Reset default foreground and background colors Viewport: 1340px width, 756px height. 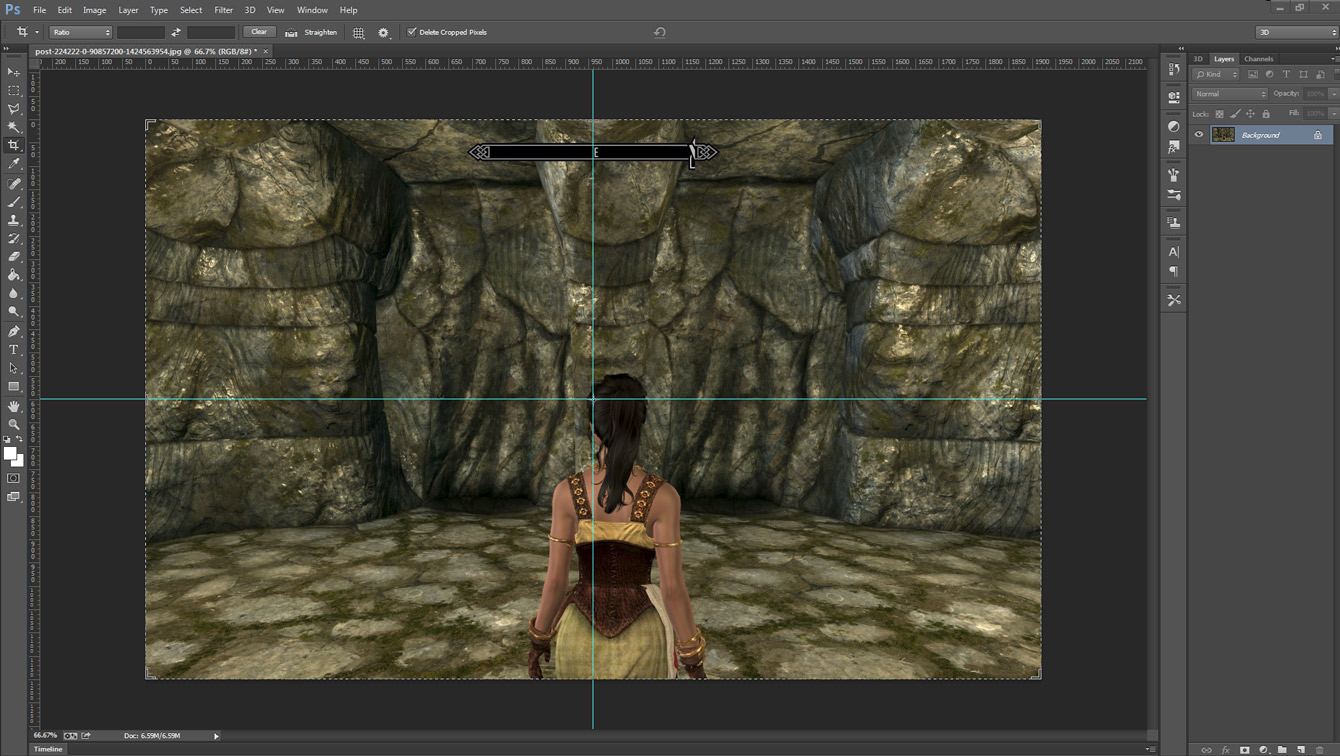coord(7,439)
